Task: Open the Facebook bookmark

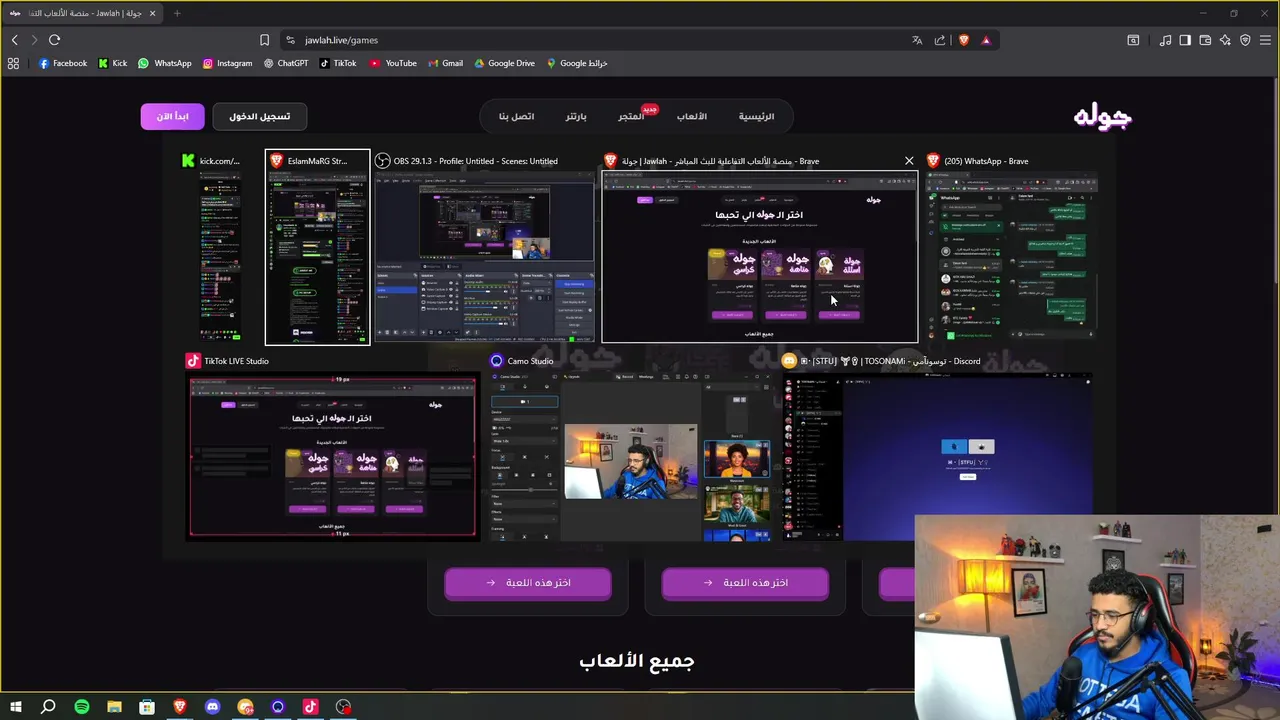Action: (x=62, y=63)
